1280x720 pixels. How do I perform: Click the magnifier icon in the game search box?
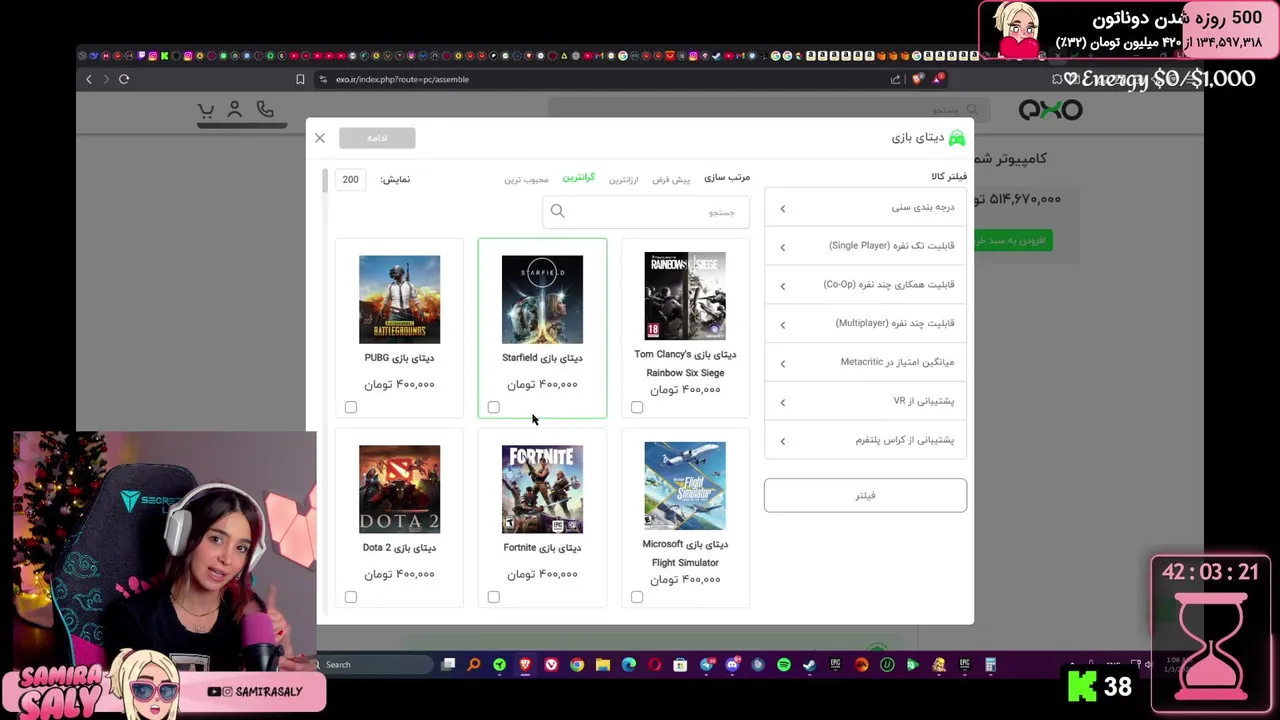tap(558, 211)
